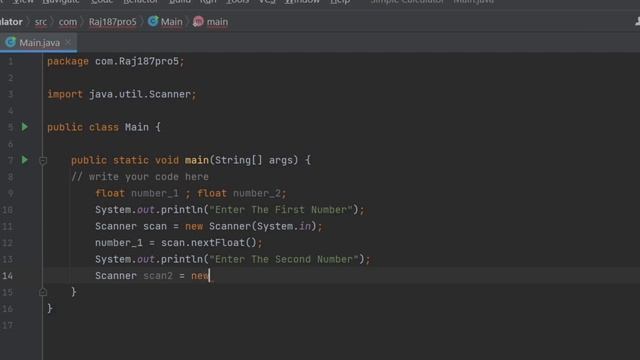
Task: Click the Main class breadcrumb icon
Action: tap(153, 21)
